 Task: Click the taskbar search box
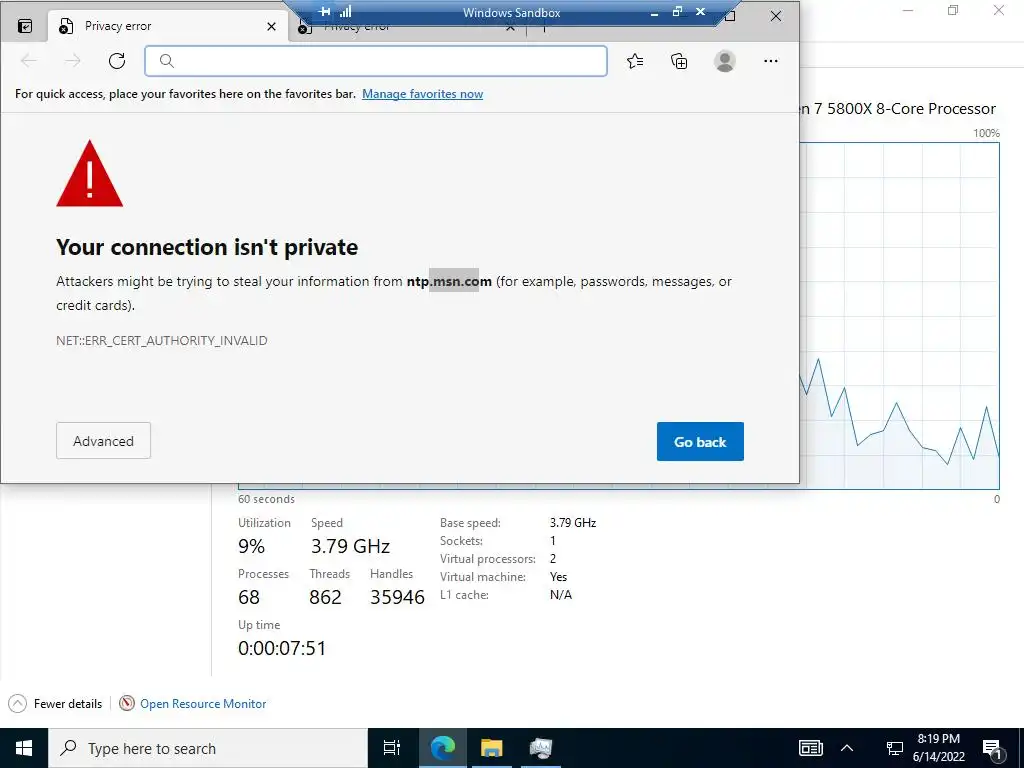(208, 748)
